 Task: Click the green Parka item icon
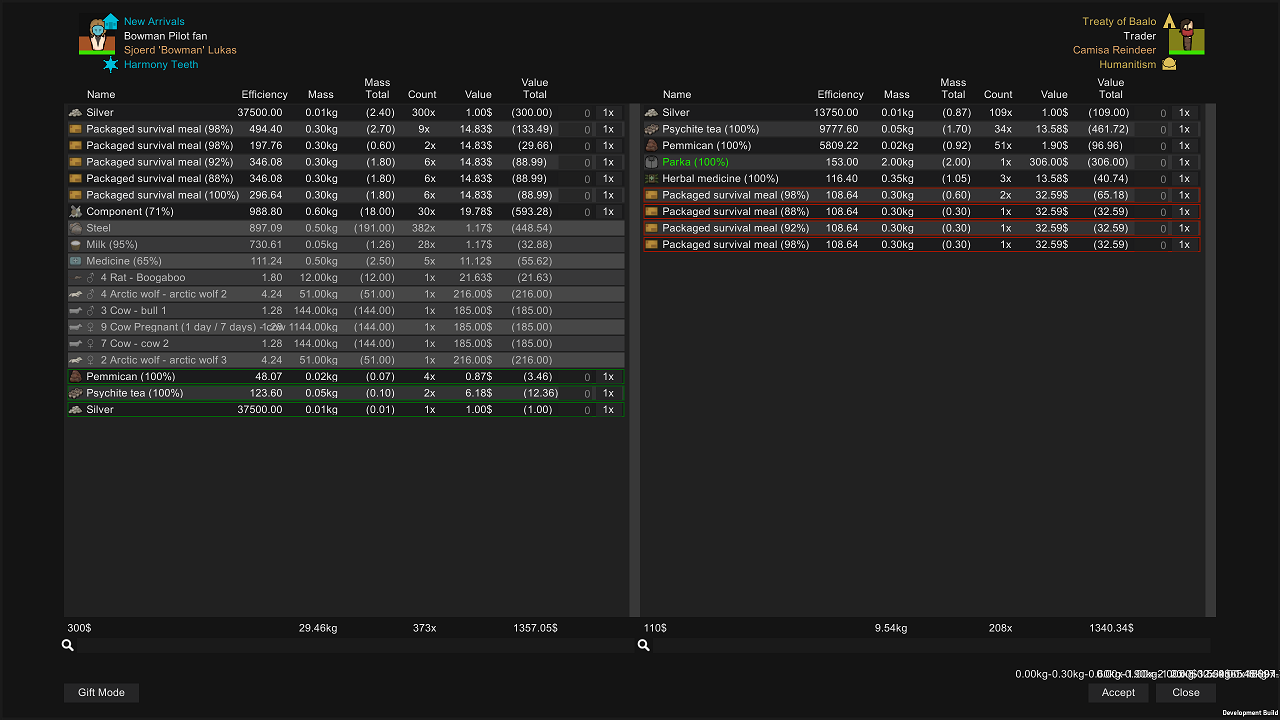[x=651, y=162]
